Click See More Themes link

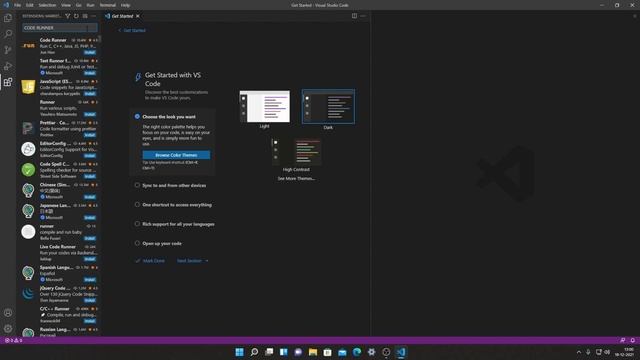tap(296, 178)
